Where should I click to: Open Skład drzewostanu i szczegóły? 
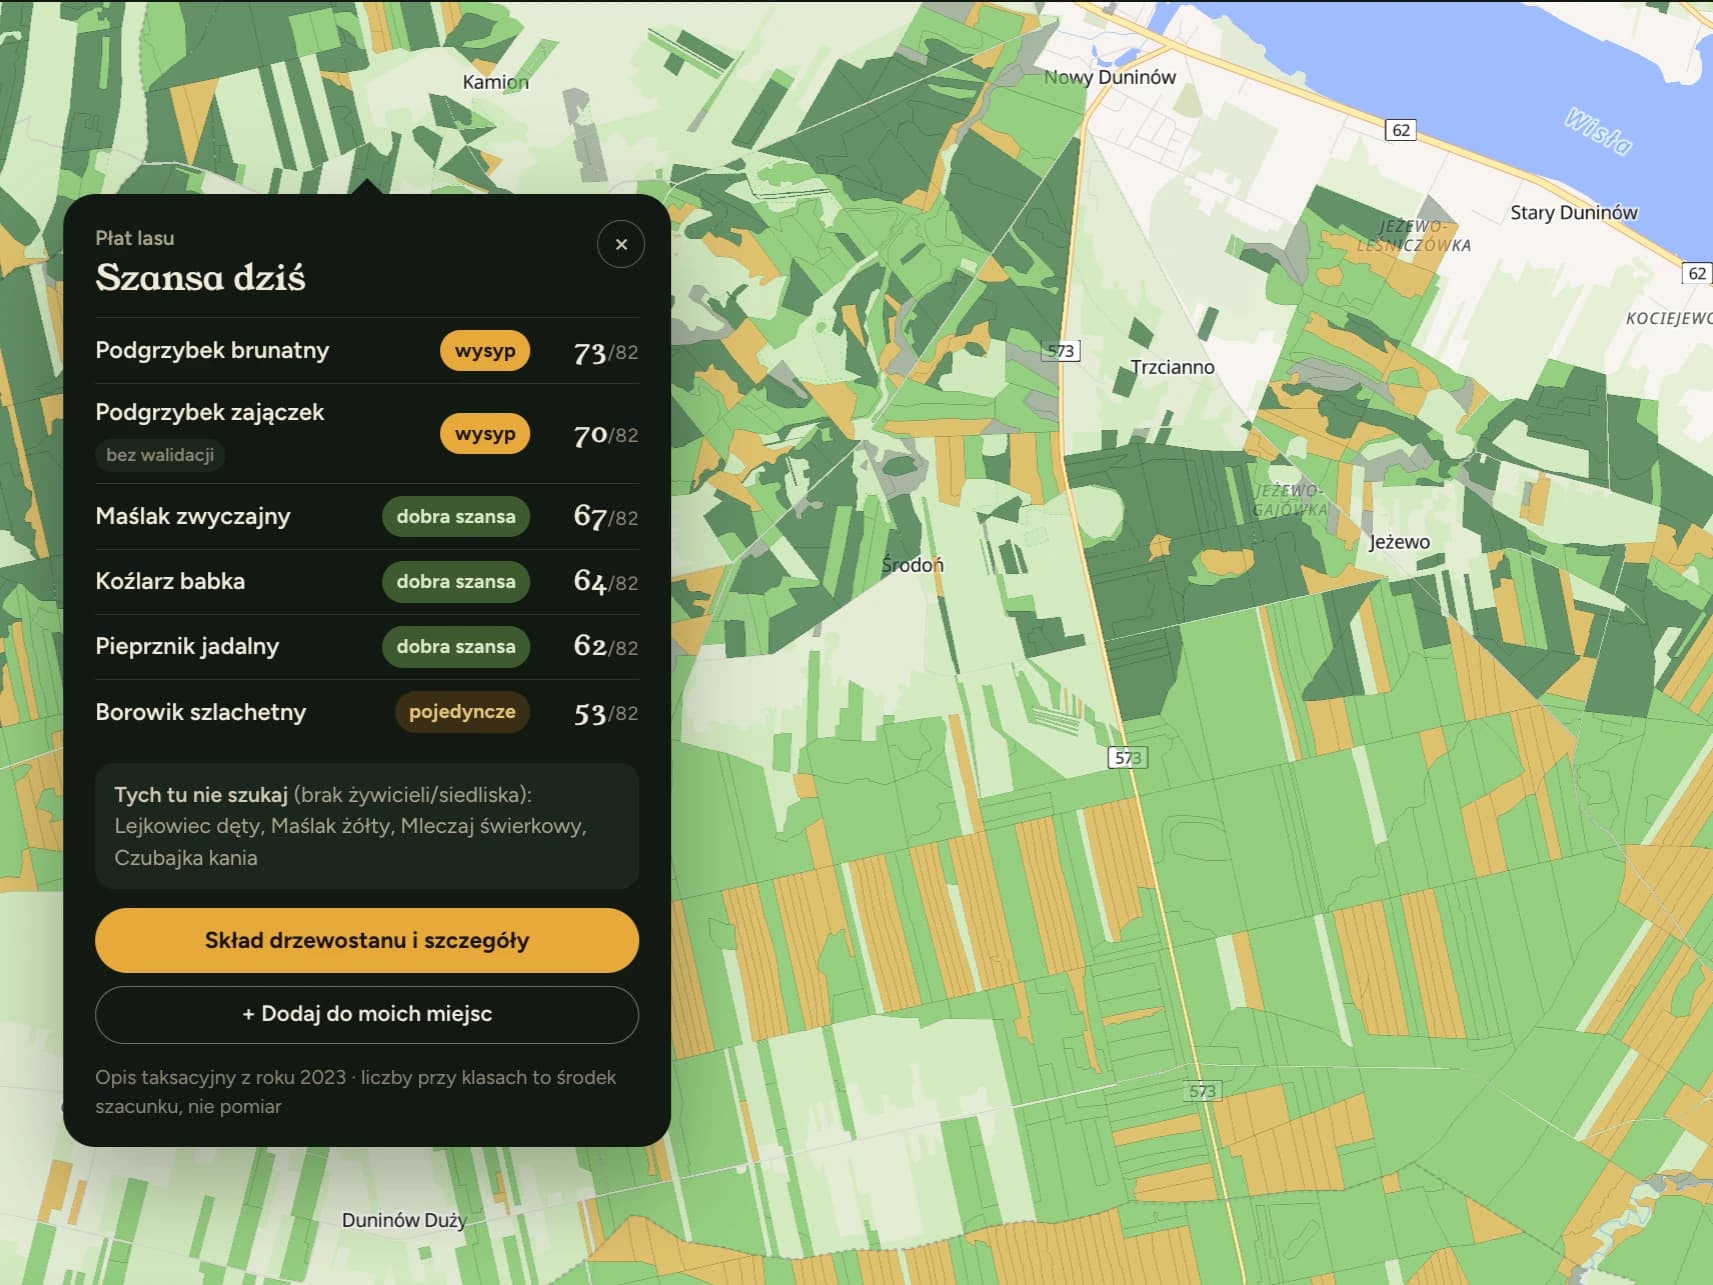[x=367, y=940]
